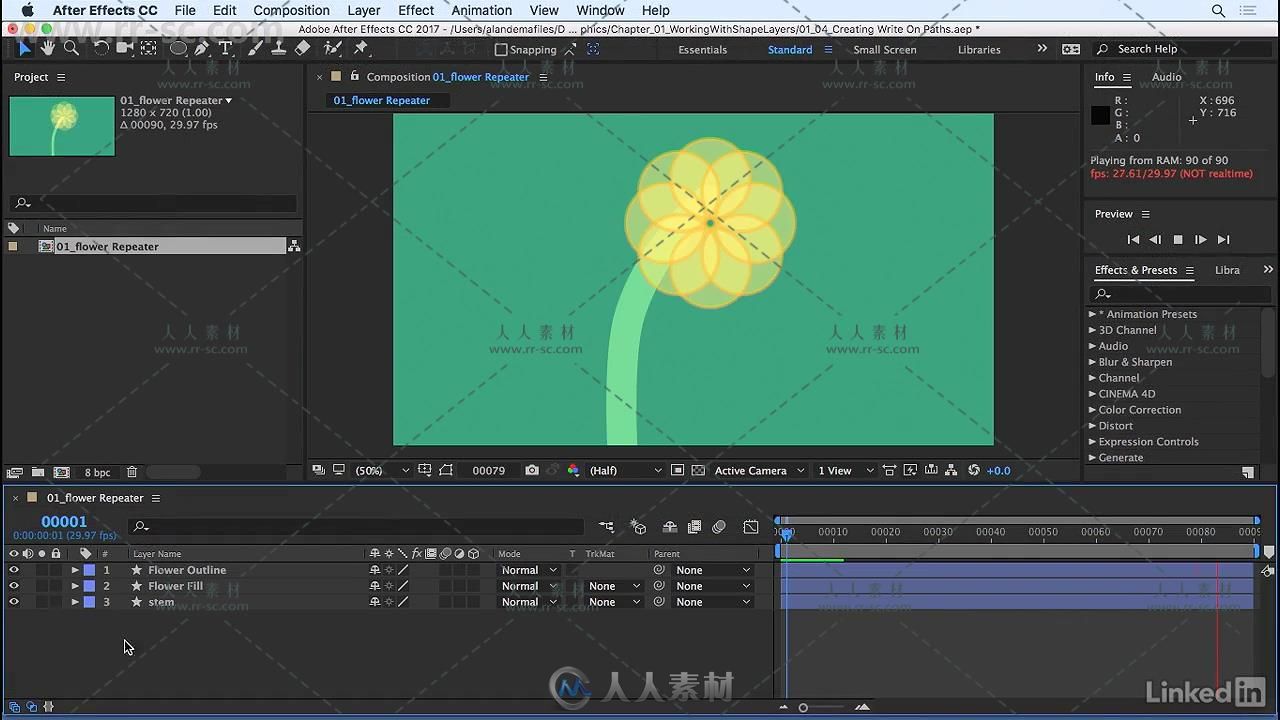Open the Effect menu

(x=416, y=10)
